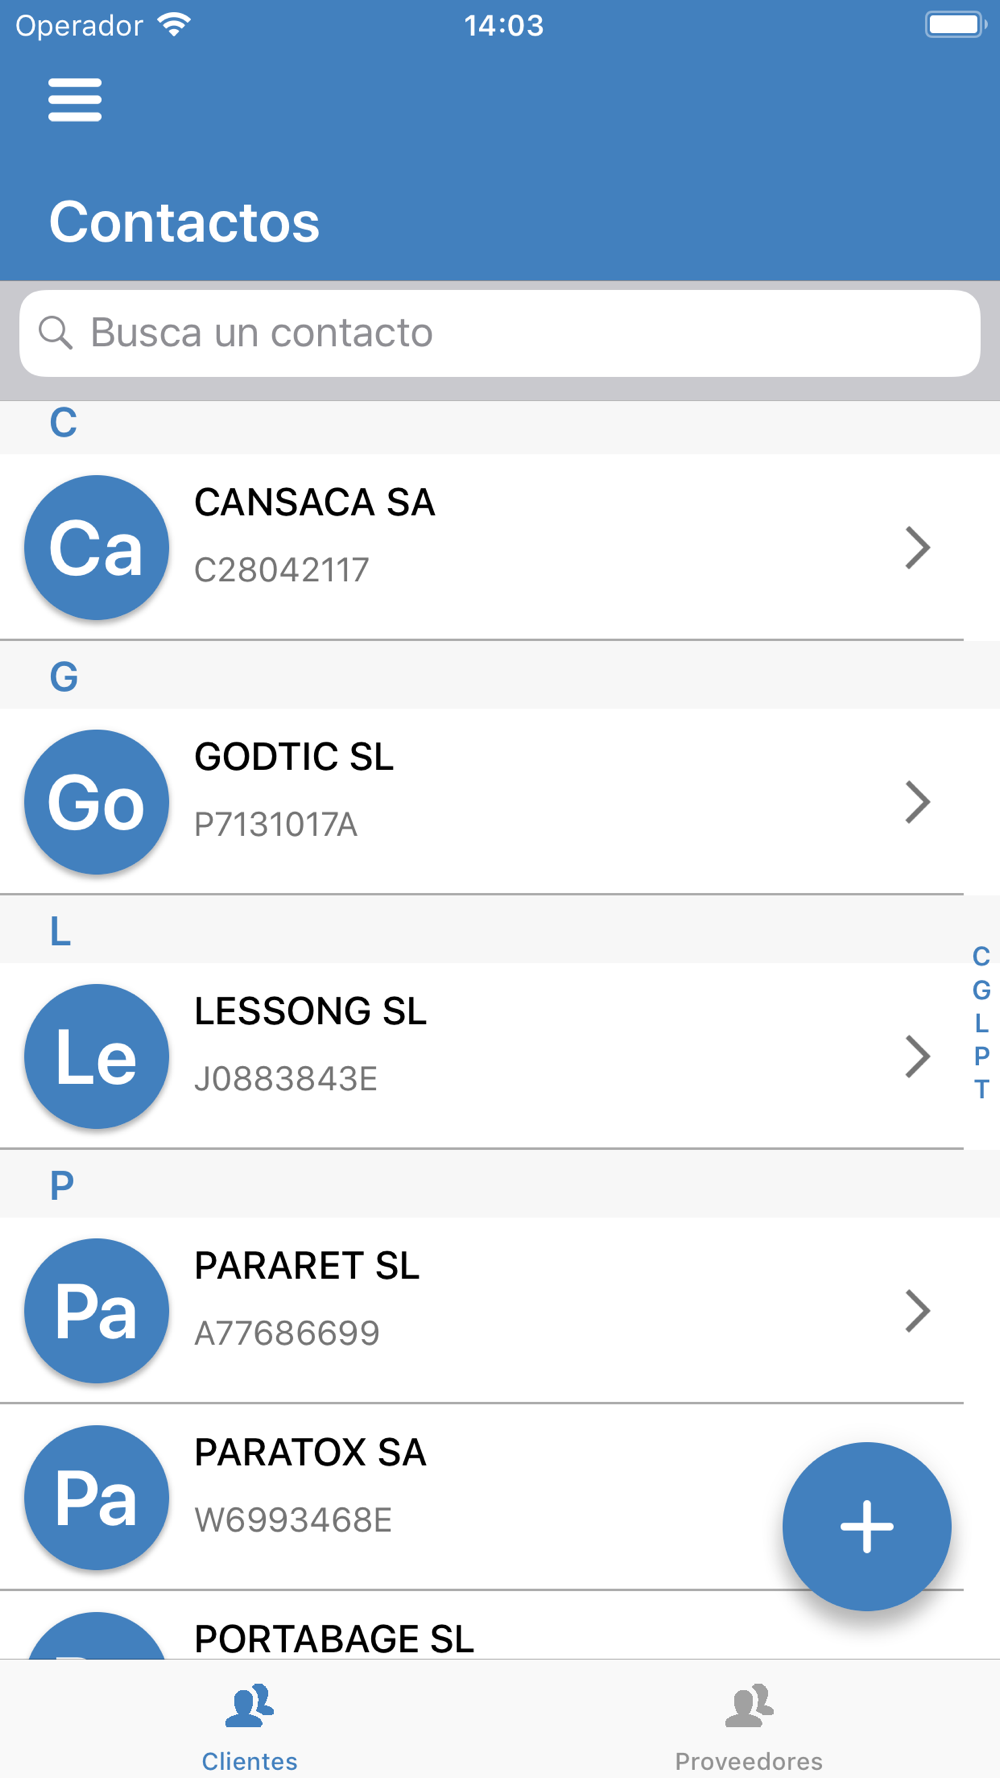The width and height of the screenshot is (1000, 1778).
Task: Switch to the Proveedores tab
Action: 749,1726
